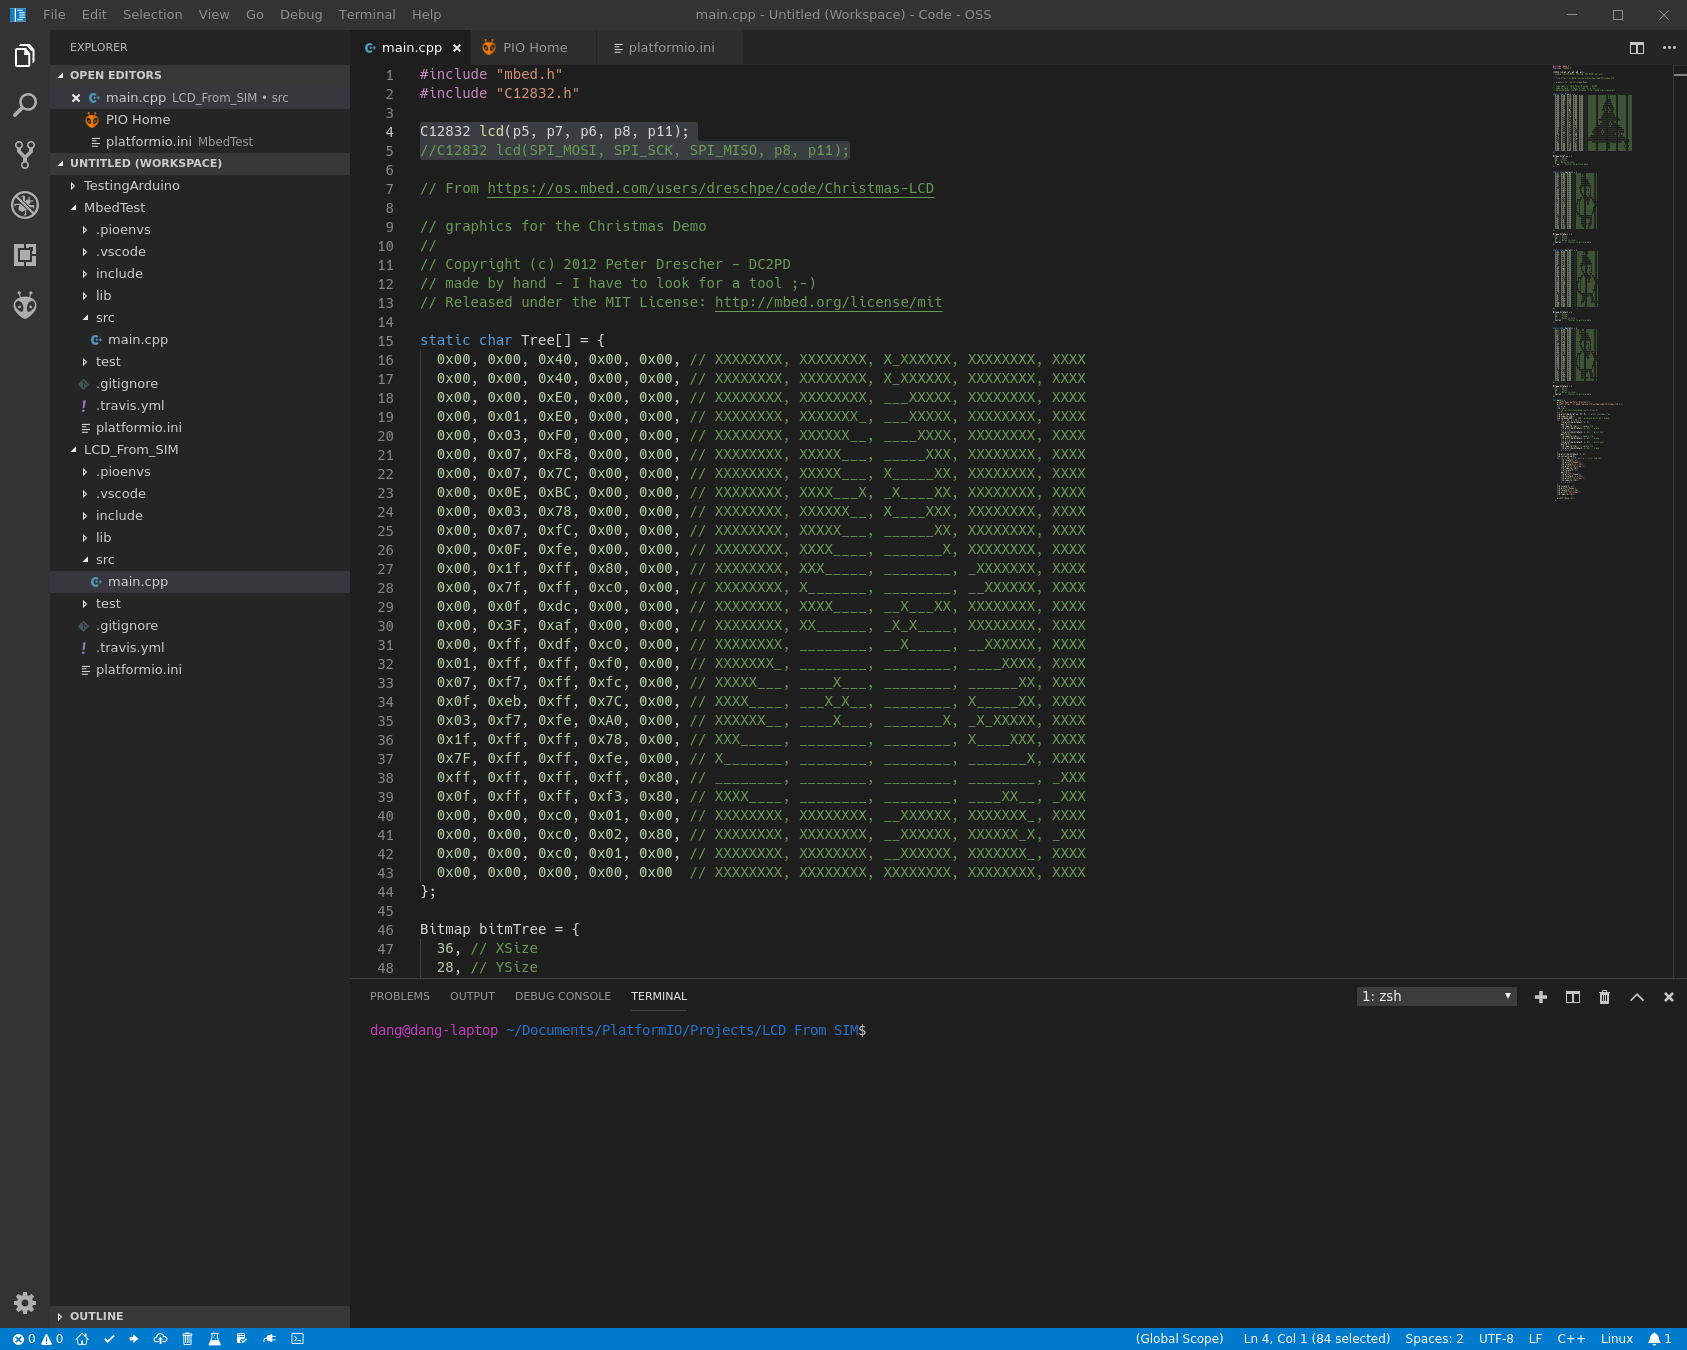1687x1350 pixels.
Task: Open PlatformIO Home from status bar
Action: 82,1339
